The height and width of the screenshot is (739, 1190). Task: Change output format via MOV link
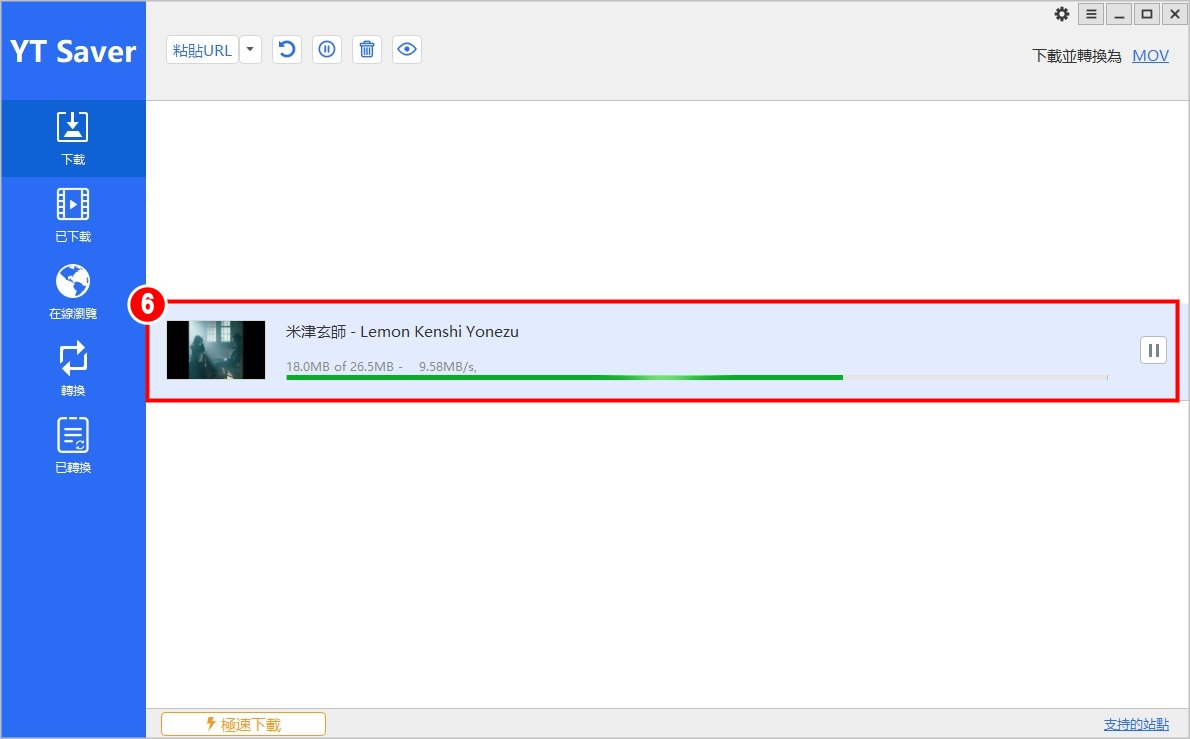(x=1150, y=55)
